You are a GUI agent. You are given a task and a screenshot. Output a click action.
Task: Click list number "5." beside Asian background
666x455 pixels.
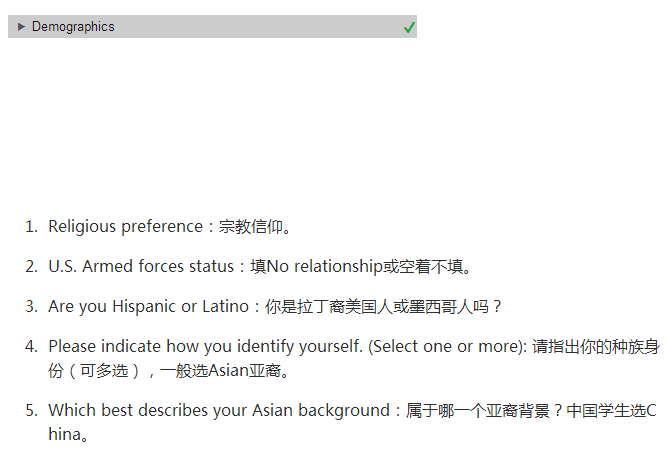(32, 411)
